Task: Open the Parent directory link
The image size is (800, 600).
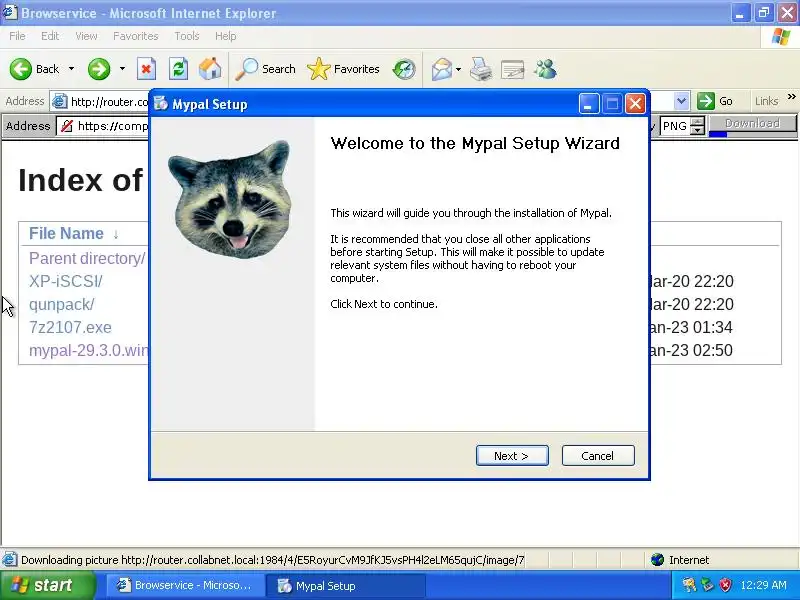Action: (x=87, y=258)
